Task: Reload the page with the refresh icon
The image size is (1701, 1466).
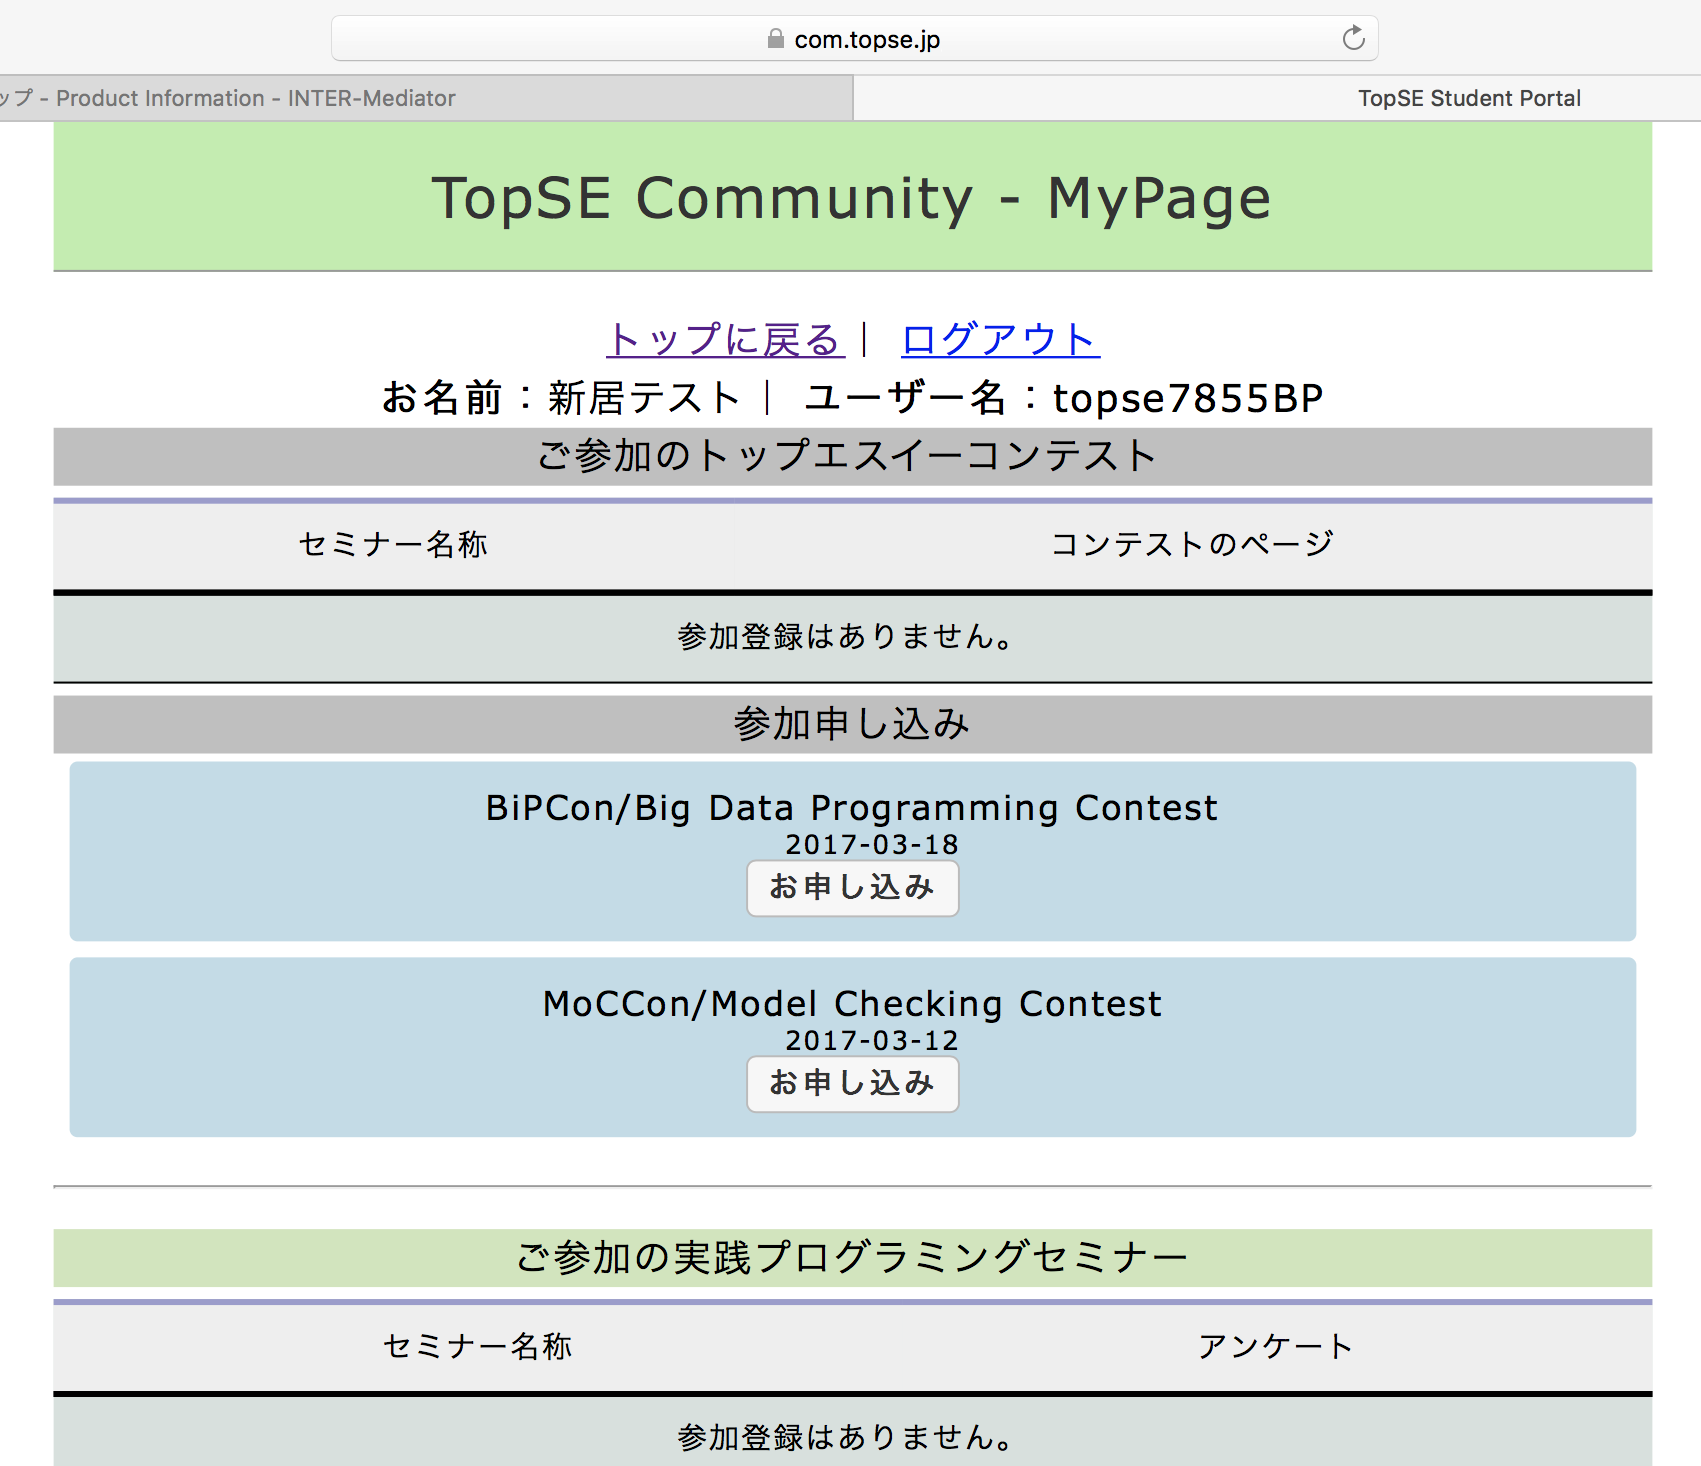Action: coord(1353,39)
